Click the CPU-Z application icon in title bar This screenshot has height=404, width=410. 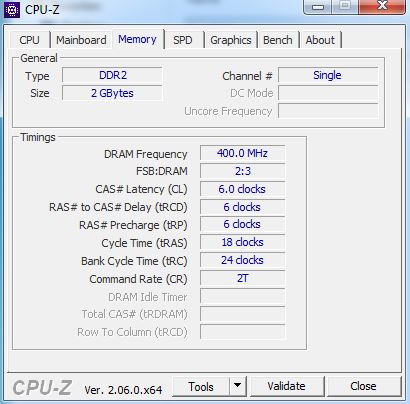12,10
